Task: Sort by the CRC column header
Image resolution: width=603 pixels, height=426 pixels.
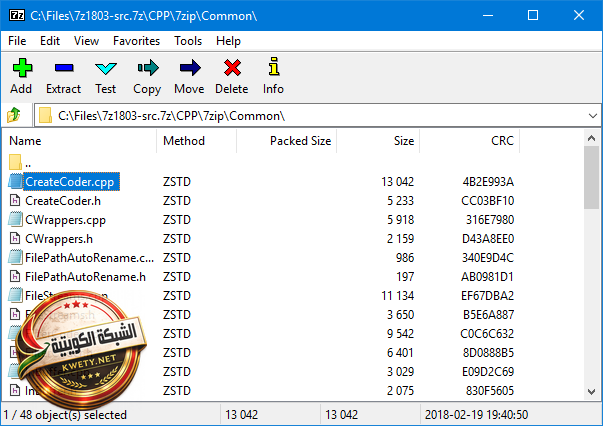Action: pos(502,141)
